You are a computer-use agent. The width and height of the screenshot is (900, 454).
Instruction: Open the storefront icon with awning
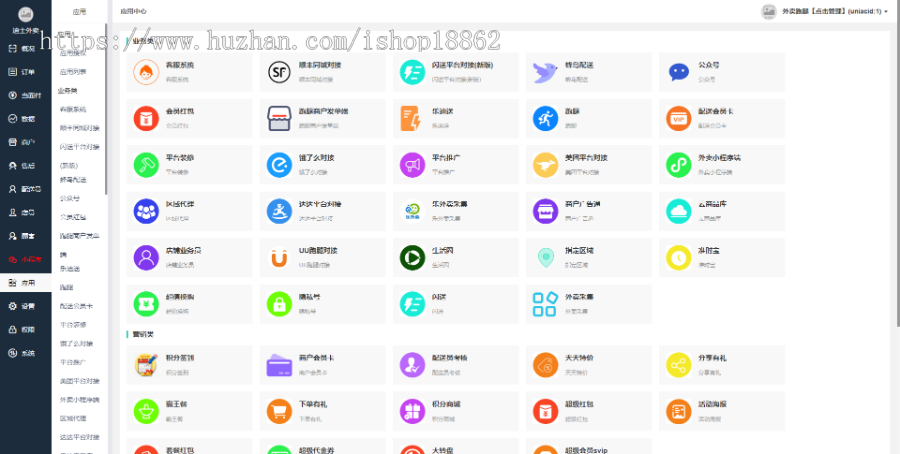click(x=279, y=118)
